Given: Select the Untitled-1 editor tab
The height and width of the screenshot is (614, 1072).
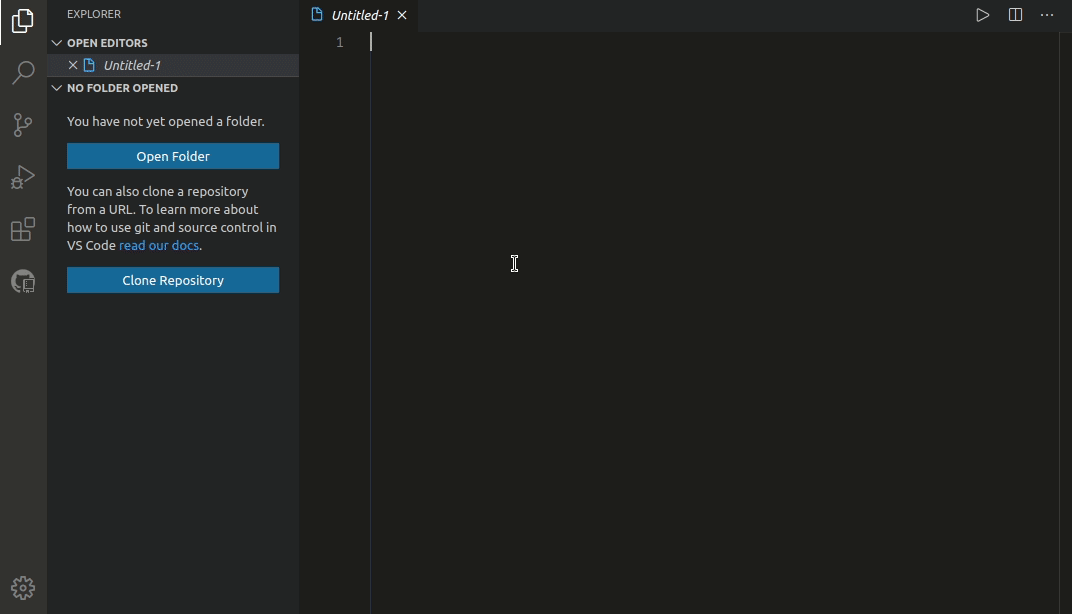Looking at the screenshot, I should 358,15.
